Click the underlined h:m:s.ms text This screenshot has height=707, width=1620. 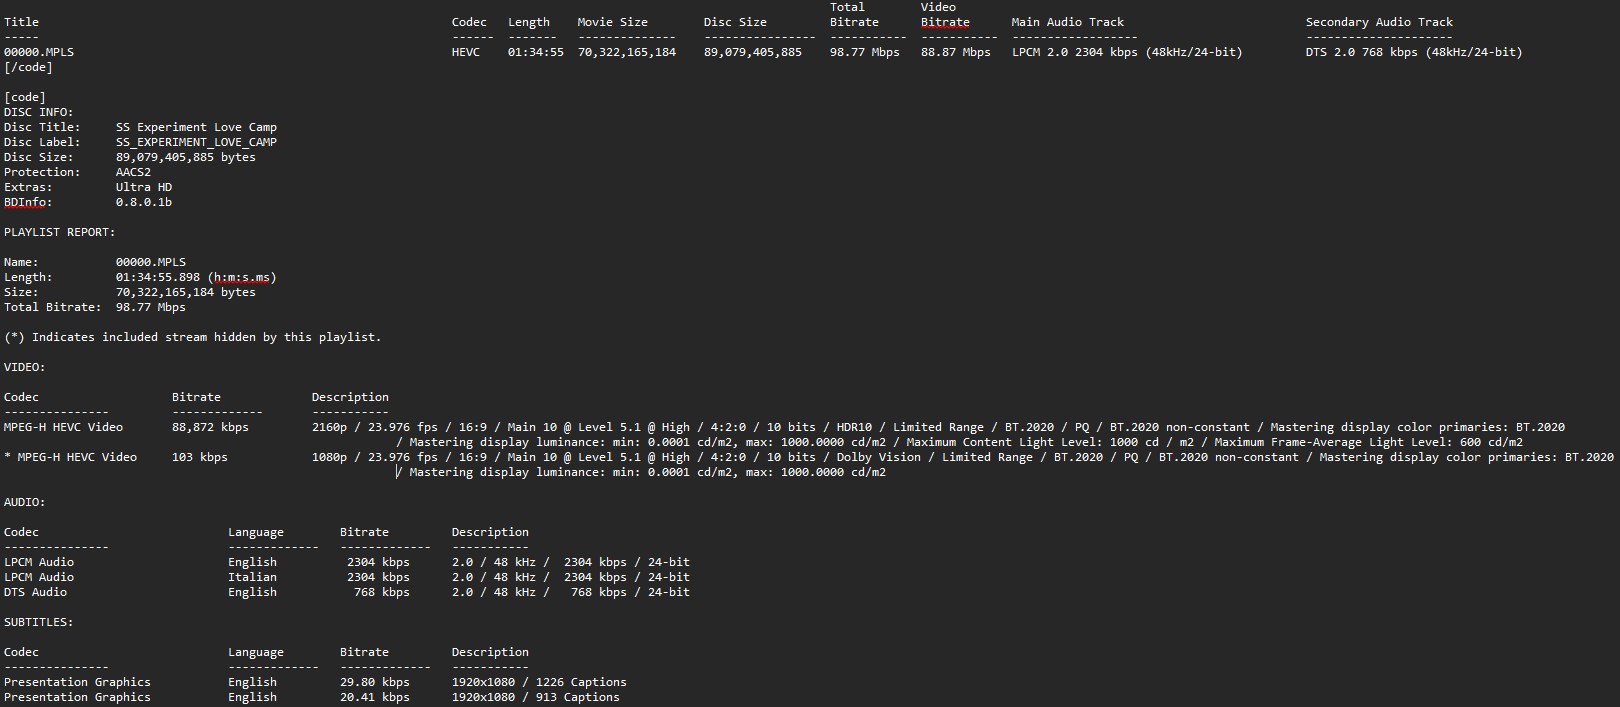241,277
